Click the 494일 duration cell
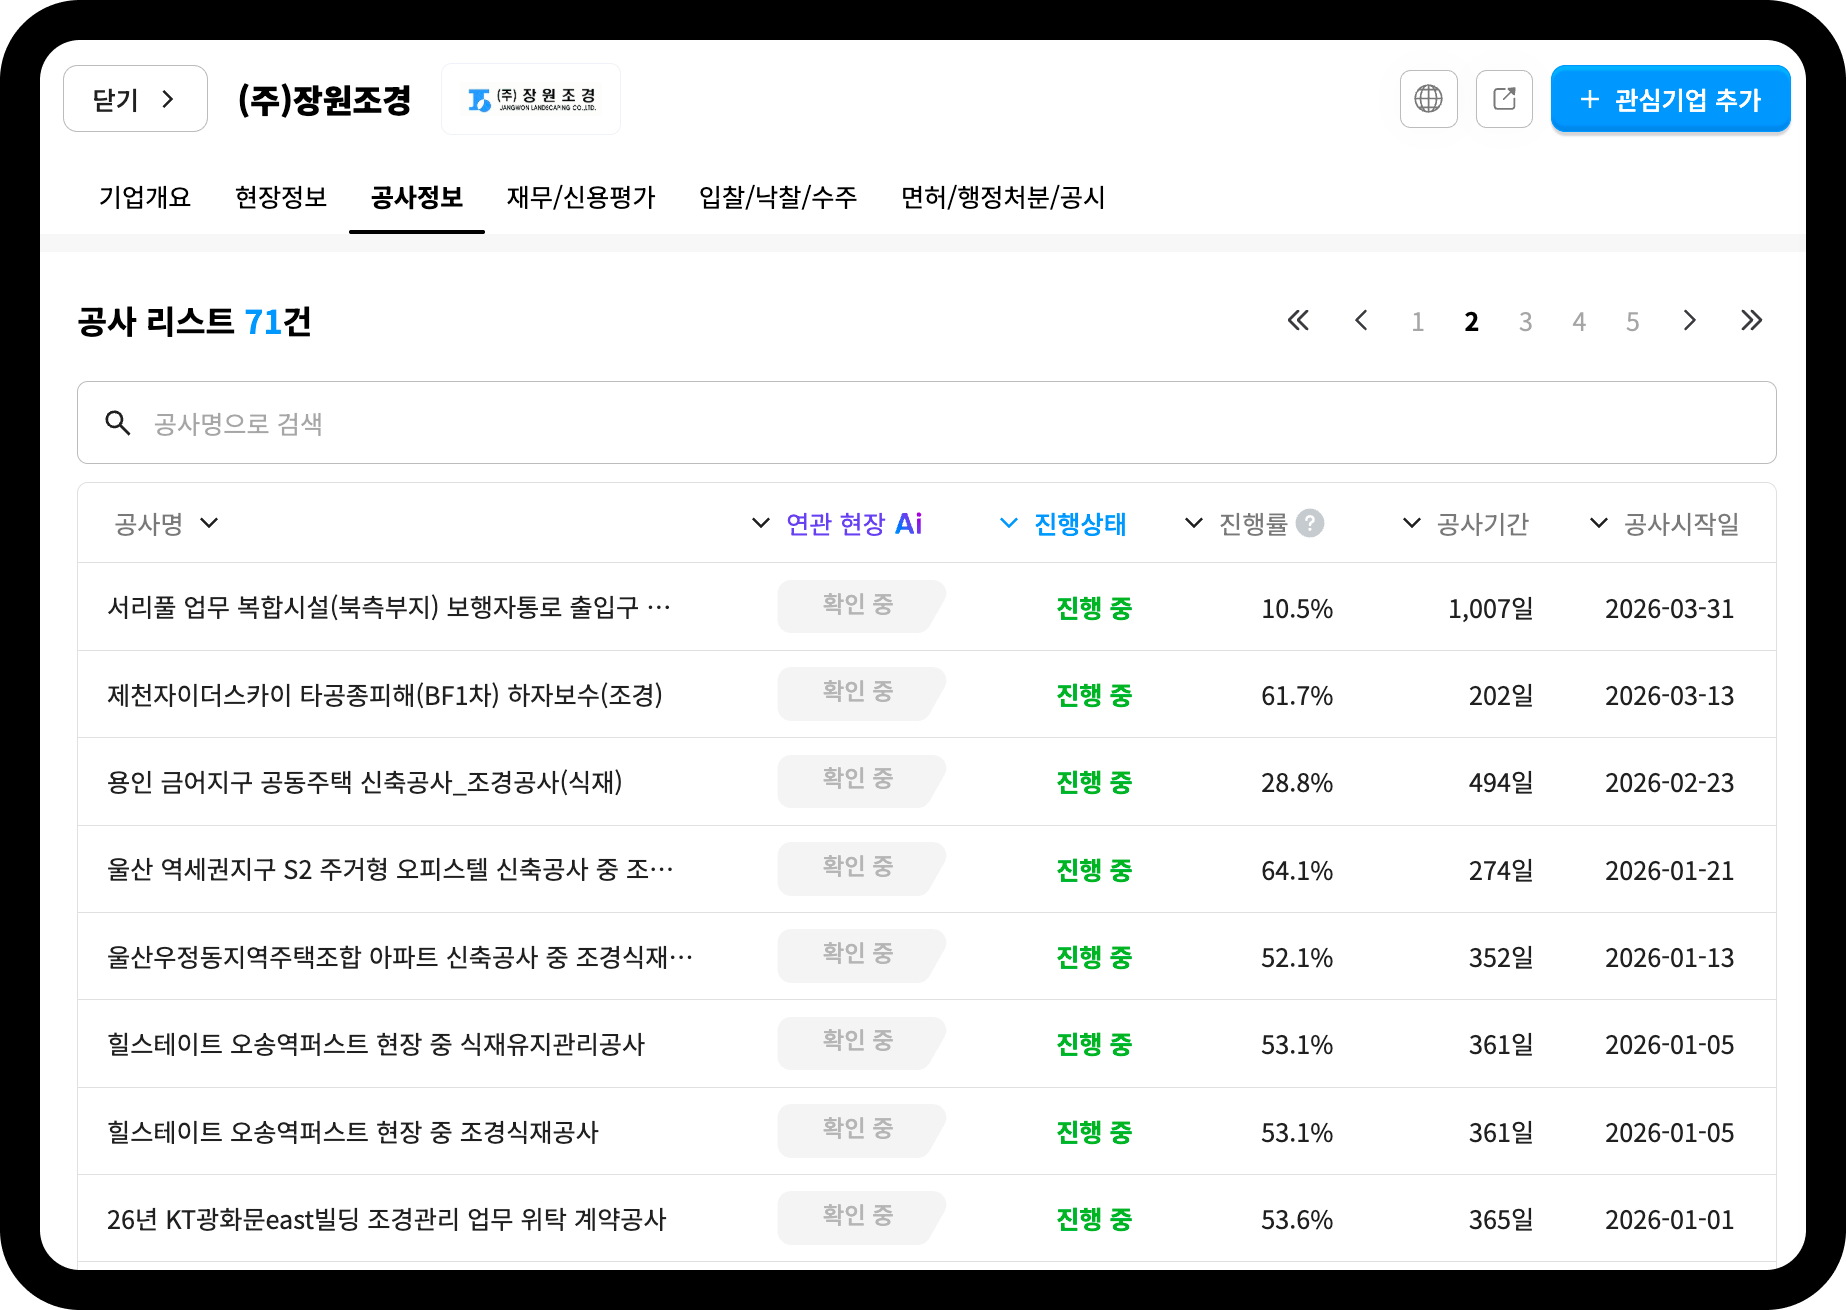The height and width of the screenshot is (1310, 1846). (1500, 783)
